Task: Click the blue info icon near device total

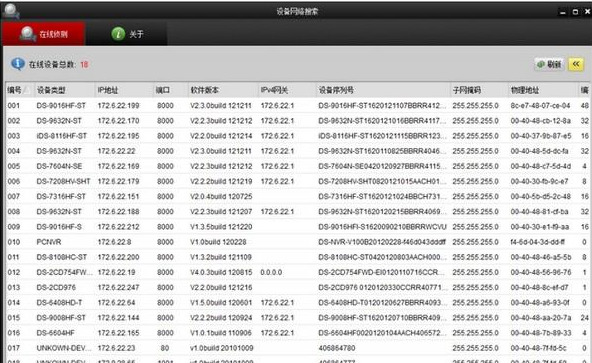Action: coord(18,64)
